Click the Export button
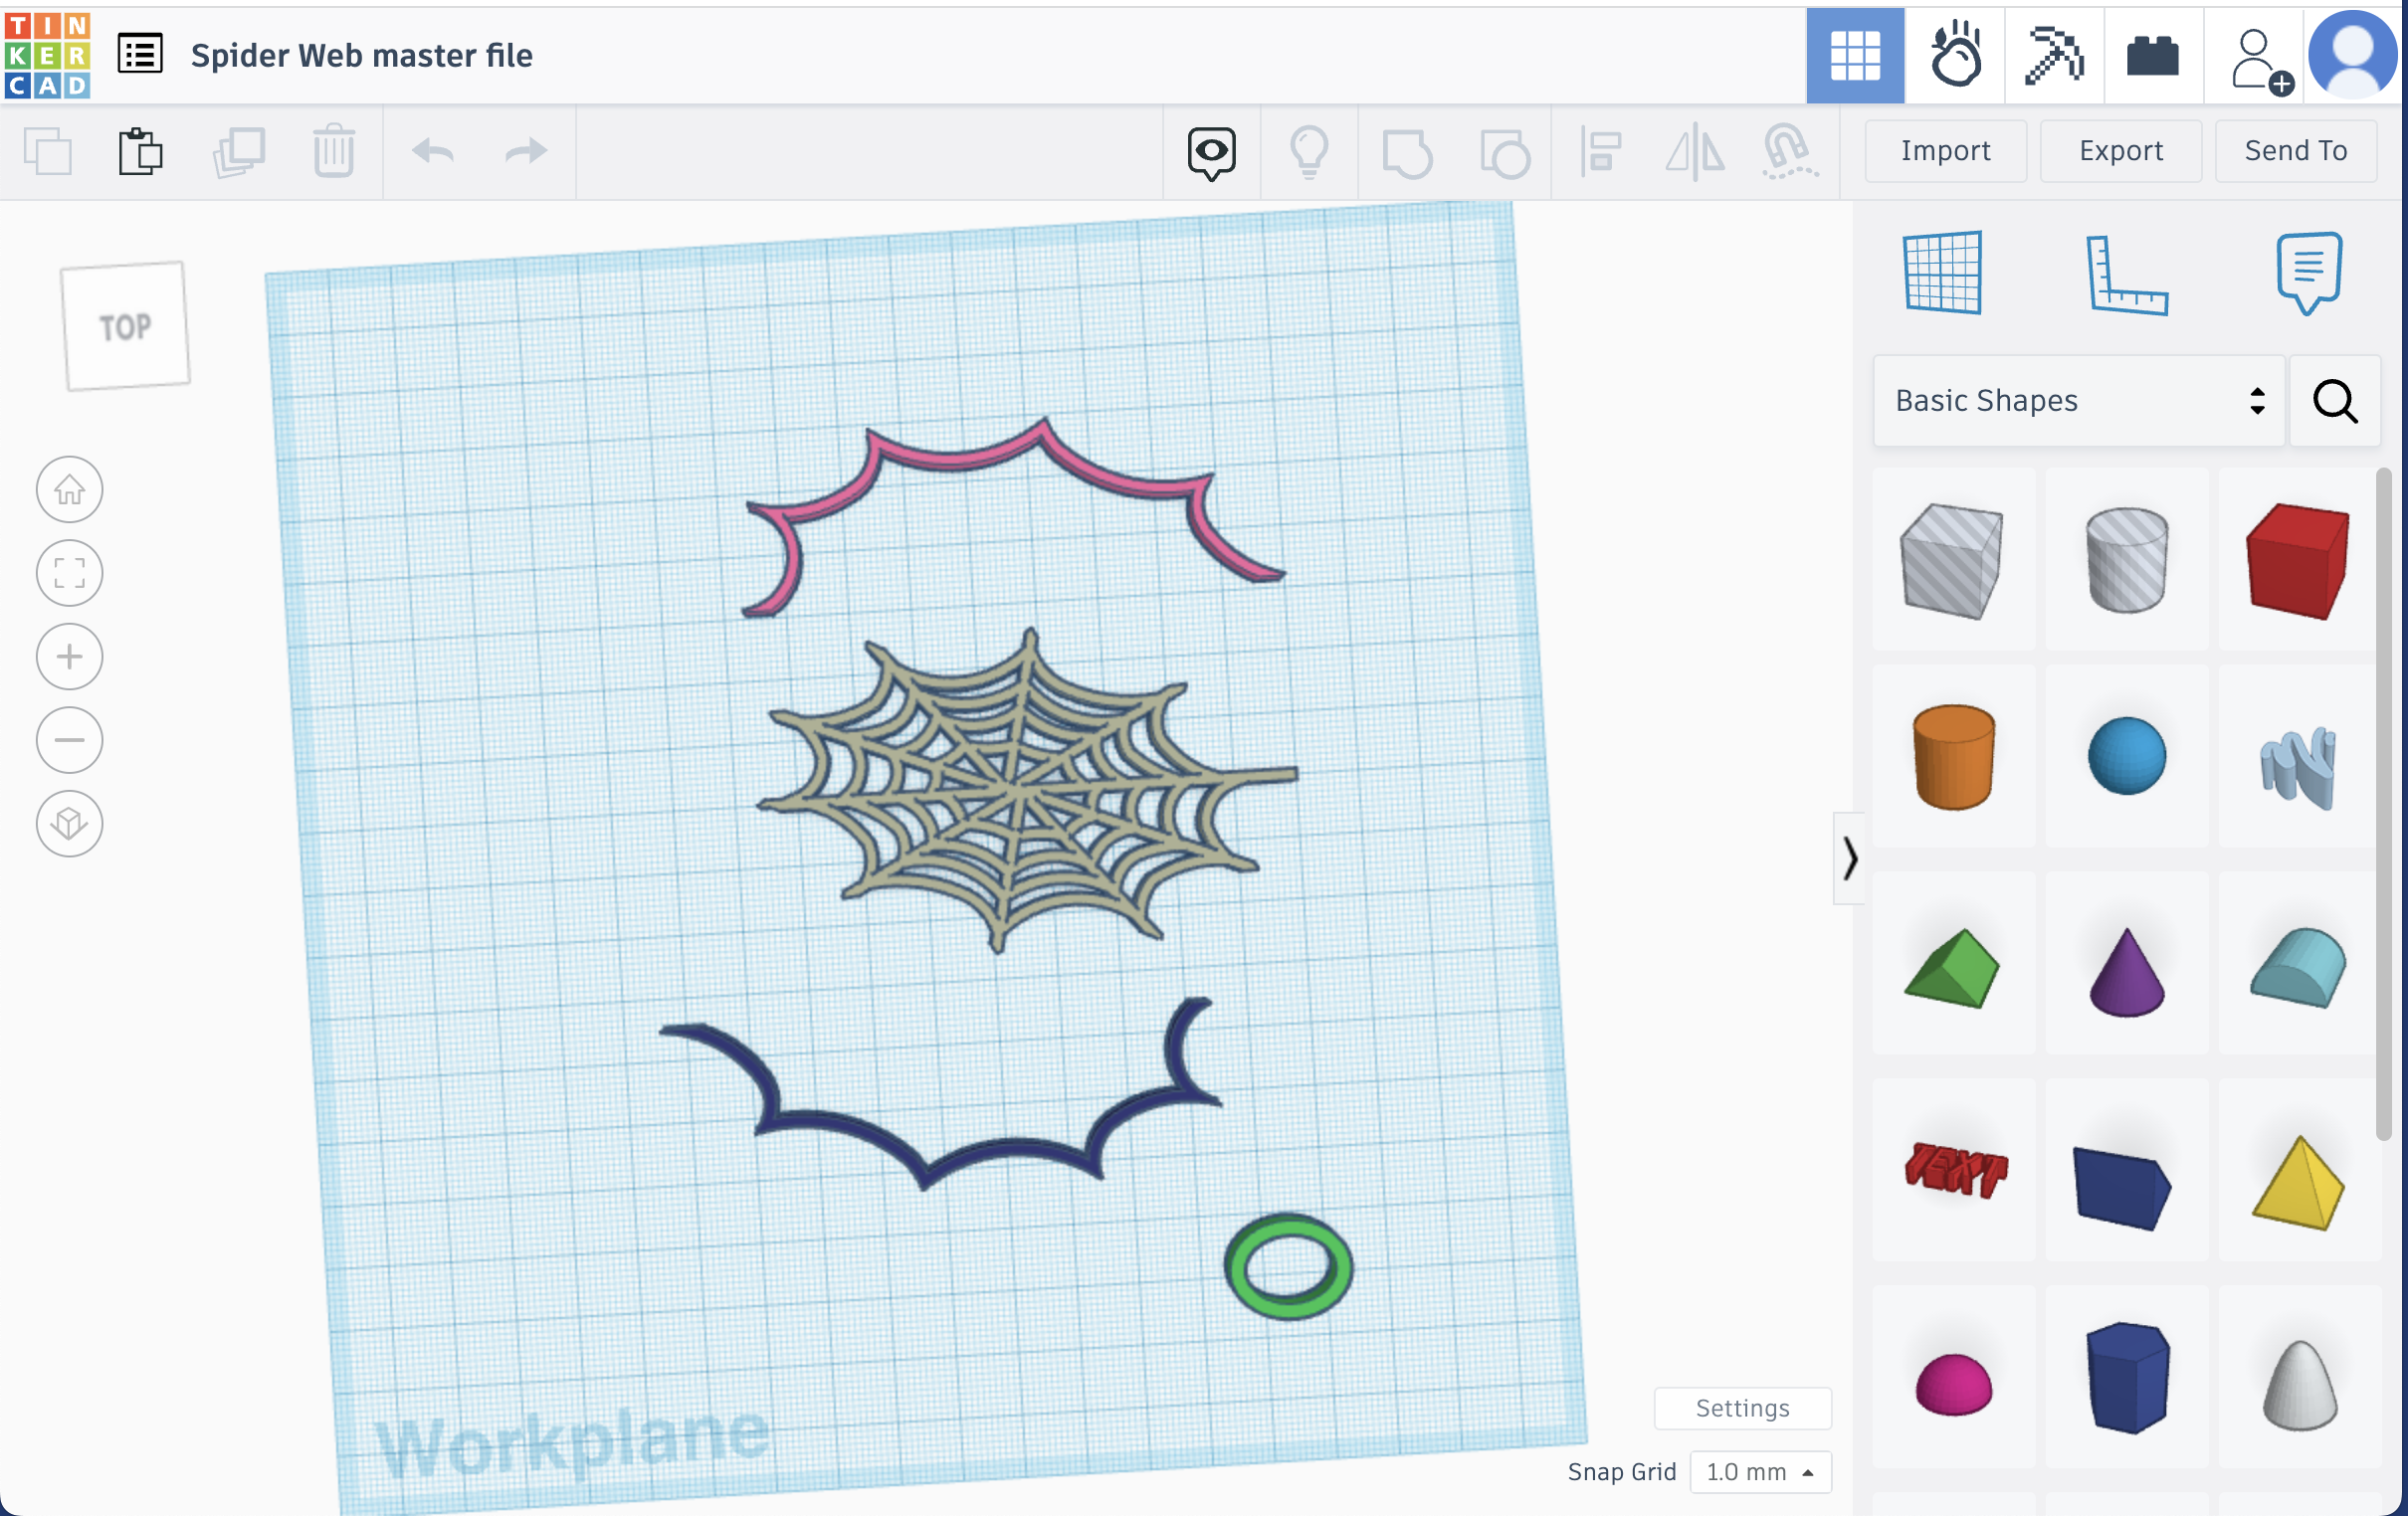This screenshot has width=2408, height=1516. tap(2120, 151)
